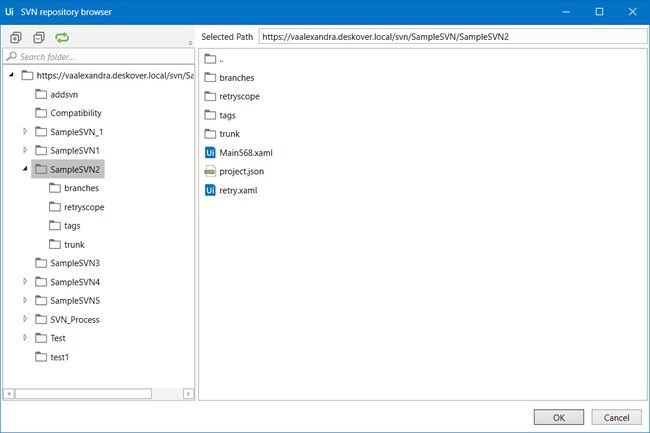The image size is (650, 433).
Task: Select branches under SampleSVN2 in the tree
Action: [x=74, y=188]
